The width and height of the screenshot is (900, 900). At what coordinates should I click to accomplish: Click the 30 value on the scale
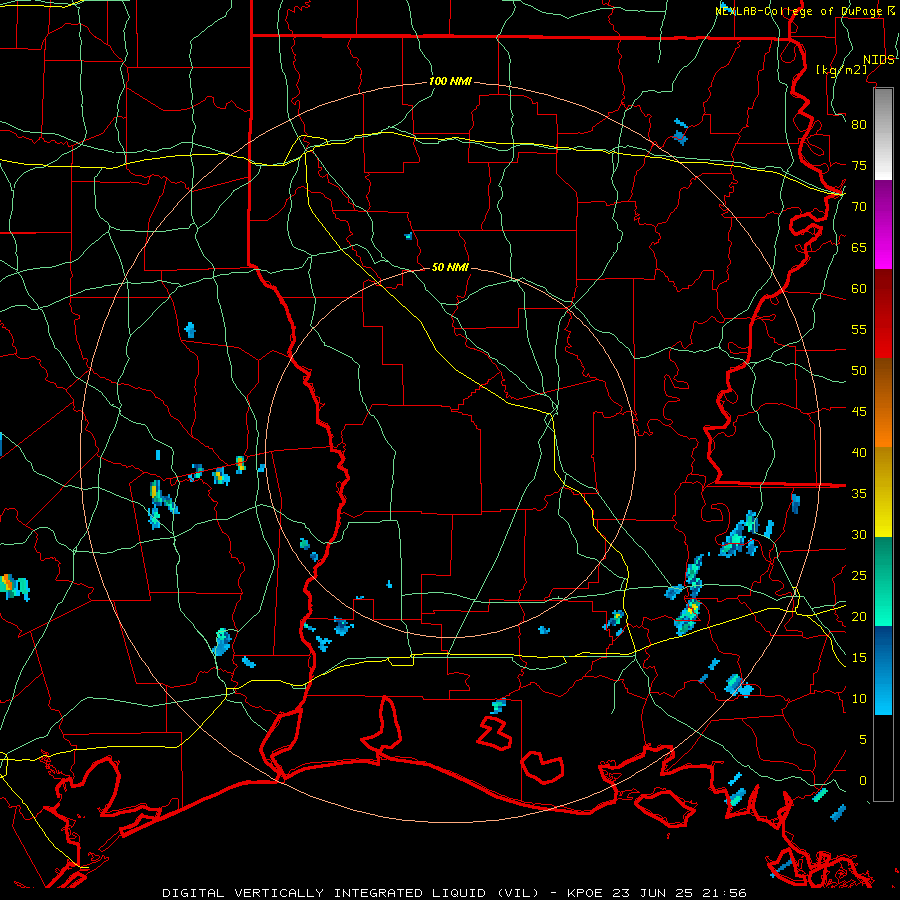(x=859, y=535)
